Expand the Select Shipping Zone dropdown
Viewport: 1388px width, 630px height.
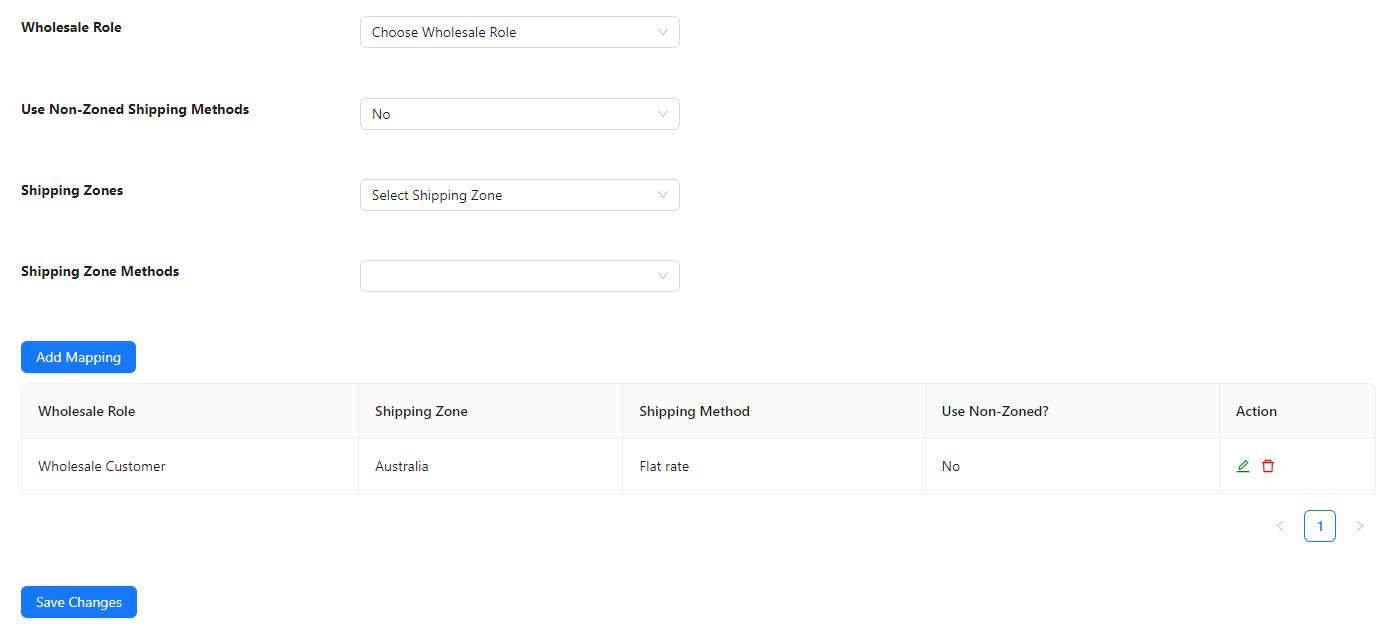[519, 195]
